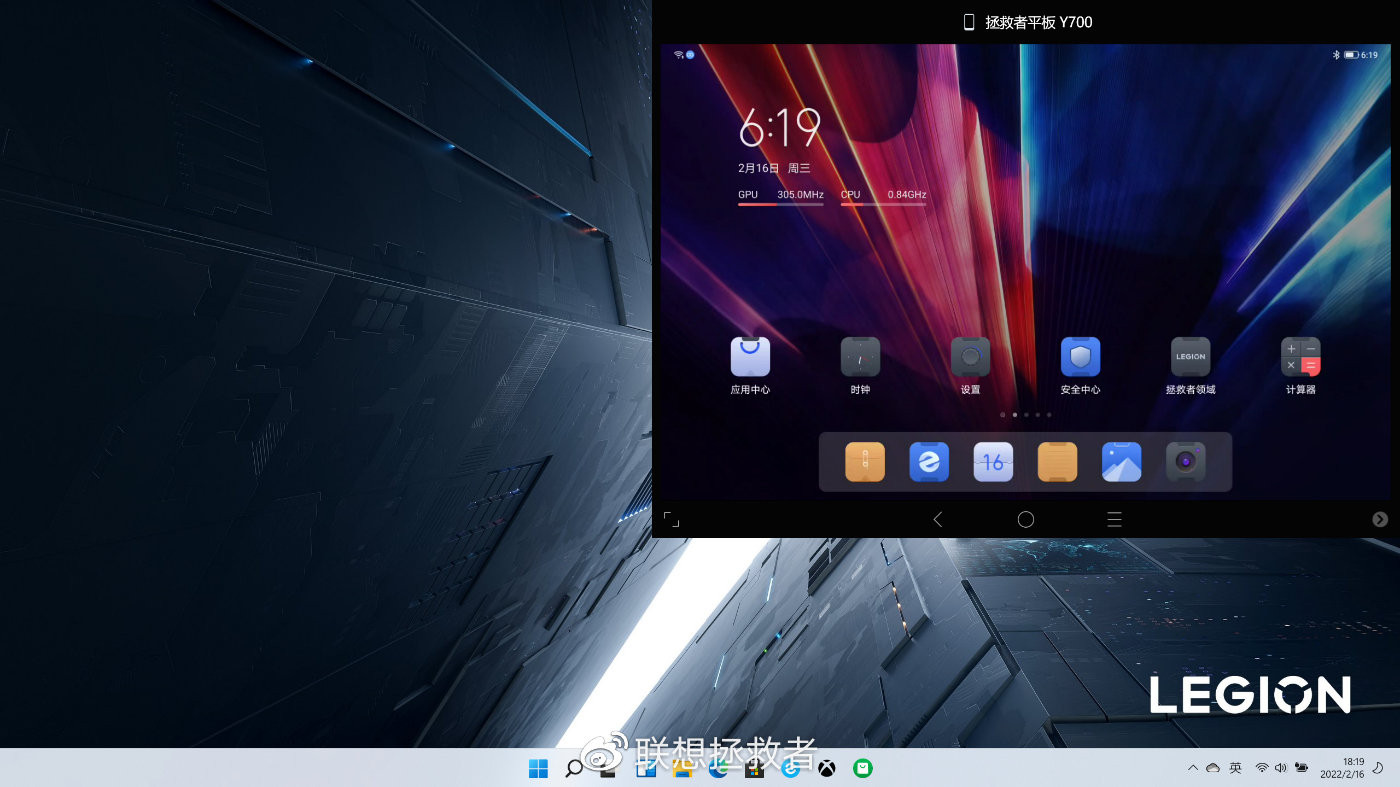Open the green app icon on taskbar
This screenshot has height=787, width=1400.
pos(863,768)
